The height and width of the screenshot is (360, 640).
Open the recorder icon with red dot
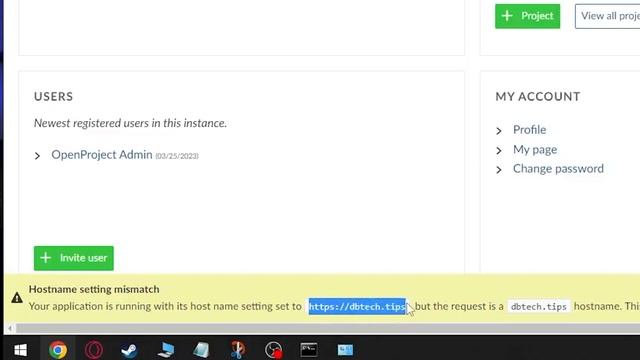pos(273,350)
